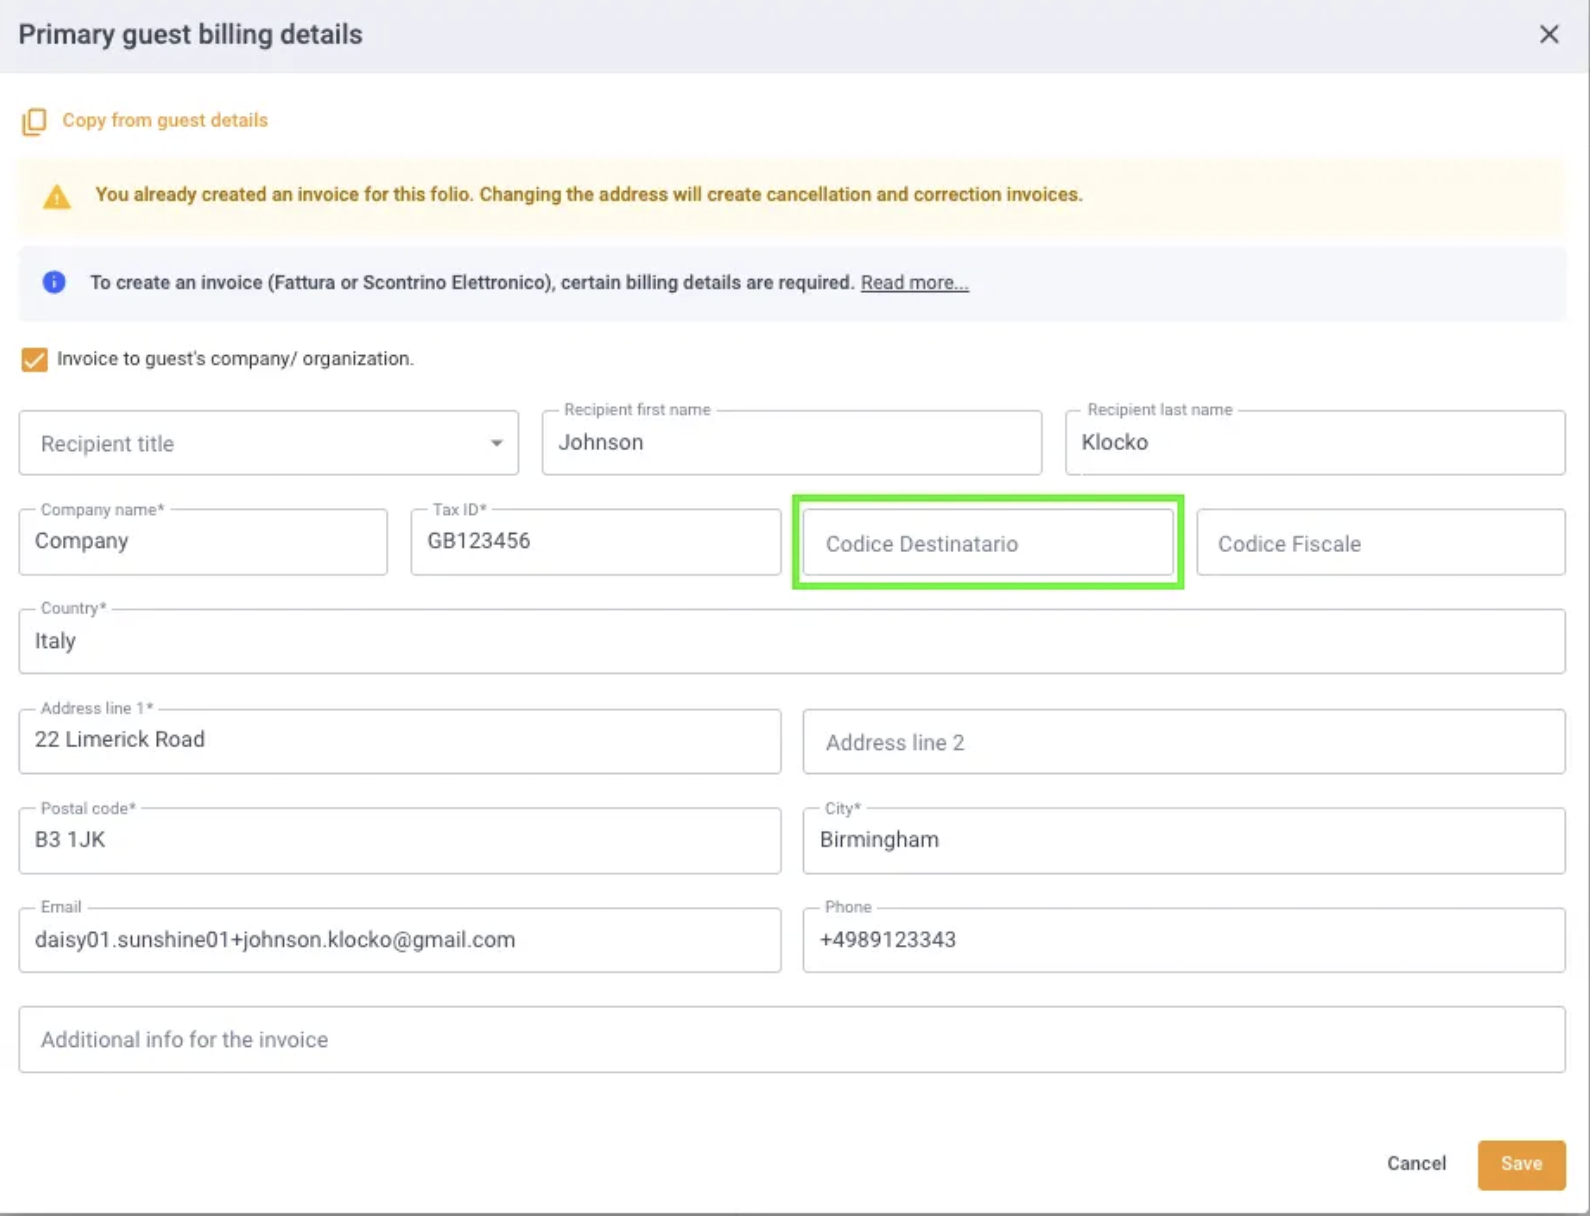Save the billing details
Screen dimensions: 1590x1216
point(1521,1165)
